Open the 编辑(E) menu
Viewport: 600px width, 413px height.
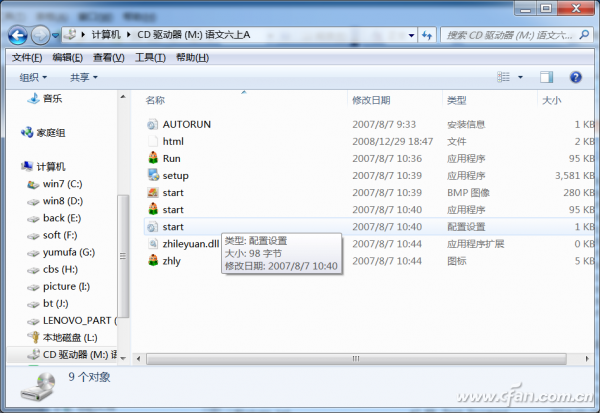pyautogui.click(x=68, y=58)
